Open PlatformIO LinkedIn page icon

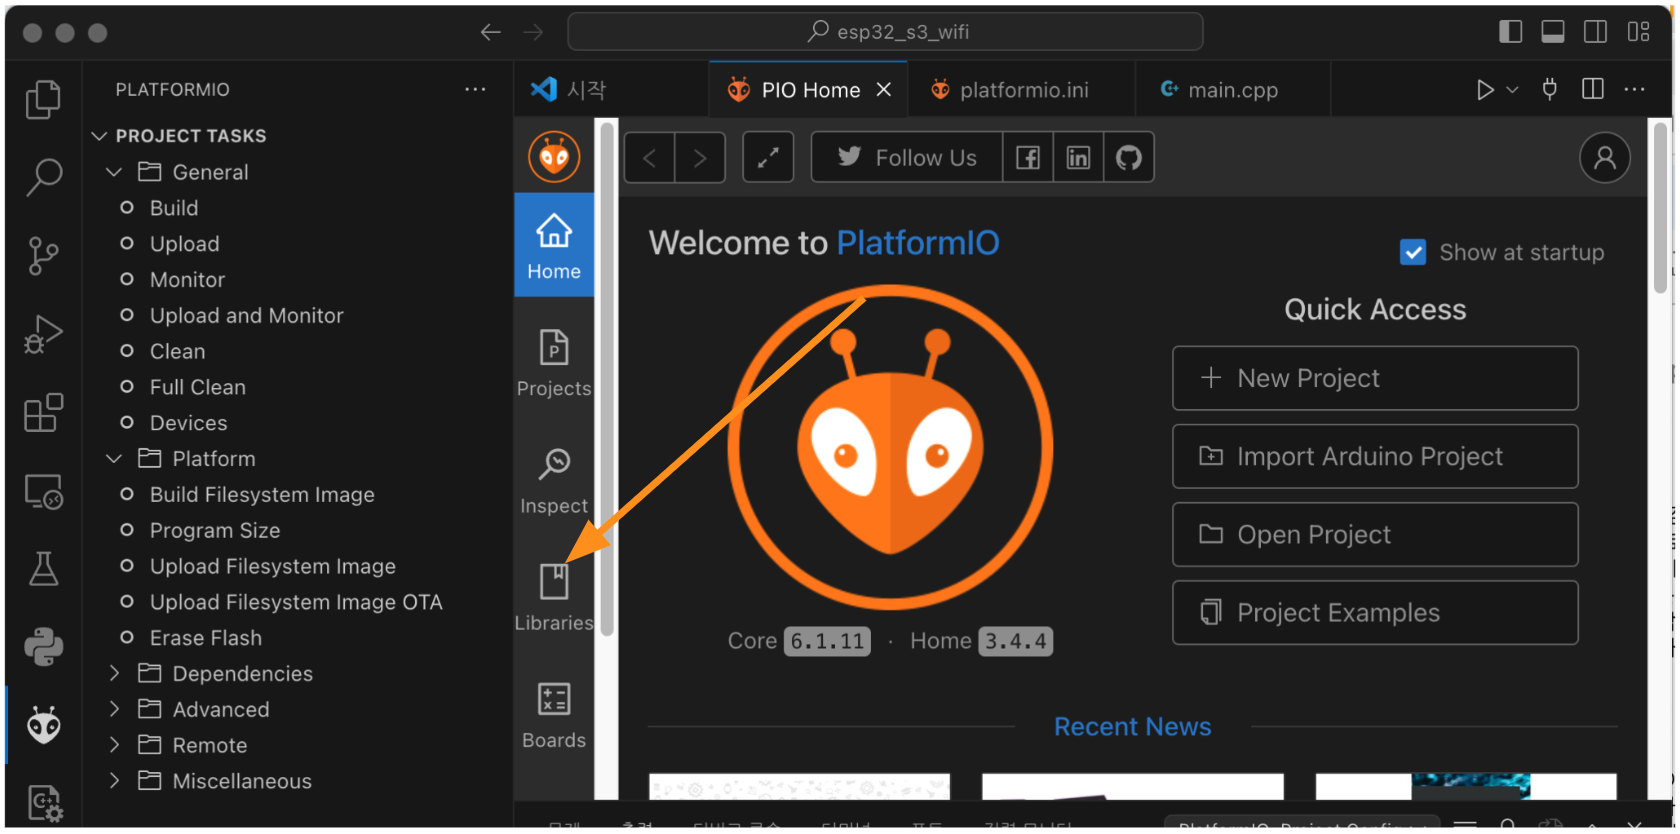click(x=1078, y=158)
